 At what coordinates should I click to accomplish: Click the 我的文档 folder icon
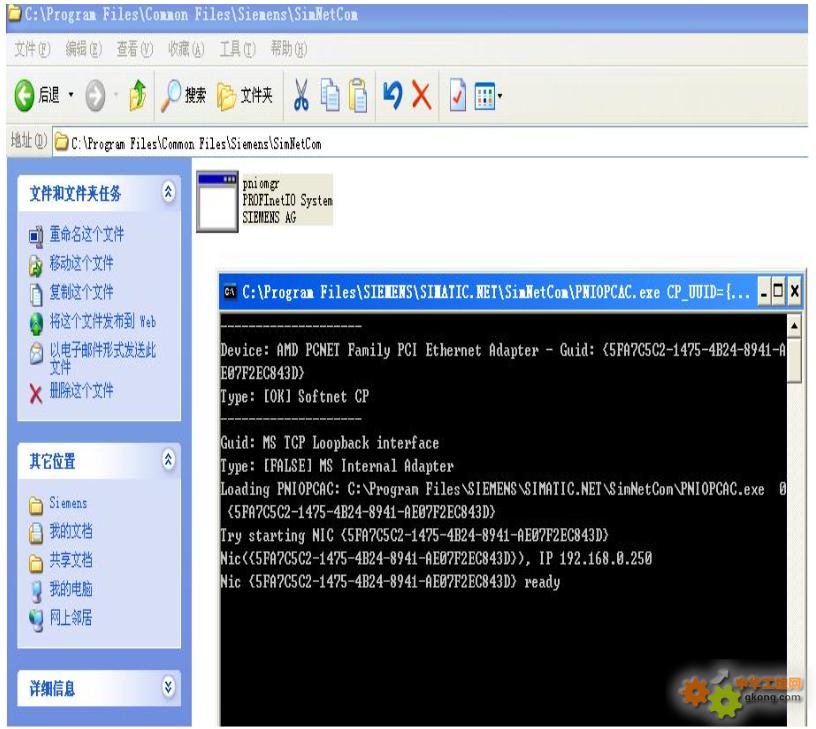pyautogui.click(x=36, y=533)
